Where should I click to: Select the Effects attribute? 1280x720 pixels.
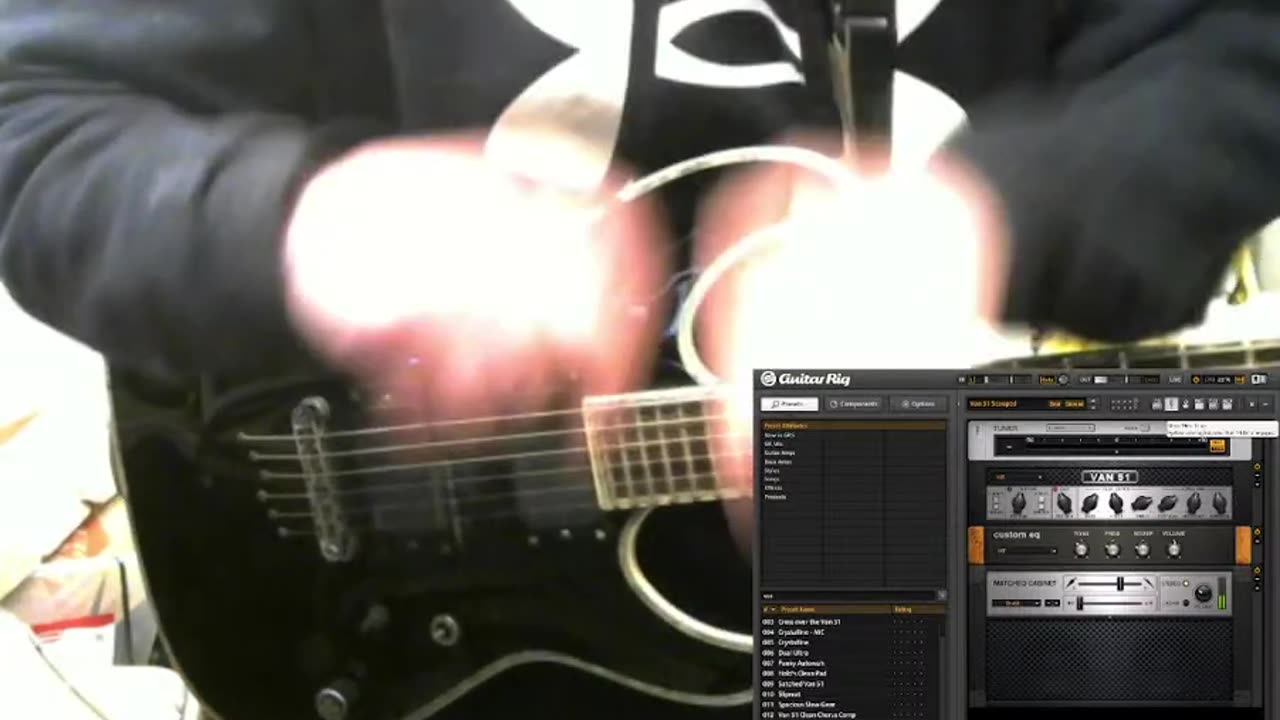773,488
